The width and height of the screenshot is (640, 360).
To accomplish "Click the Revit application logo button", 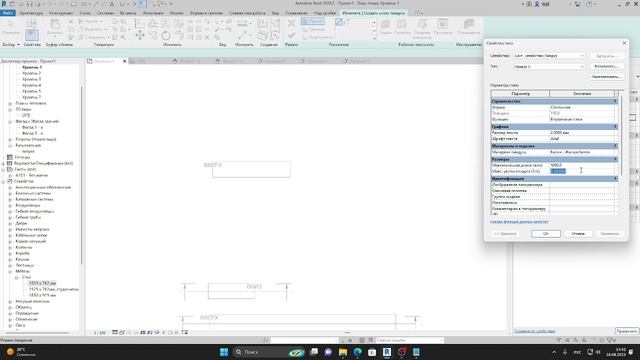I will [x=4, y=4].
